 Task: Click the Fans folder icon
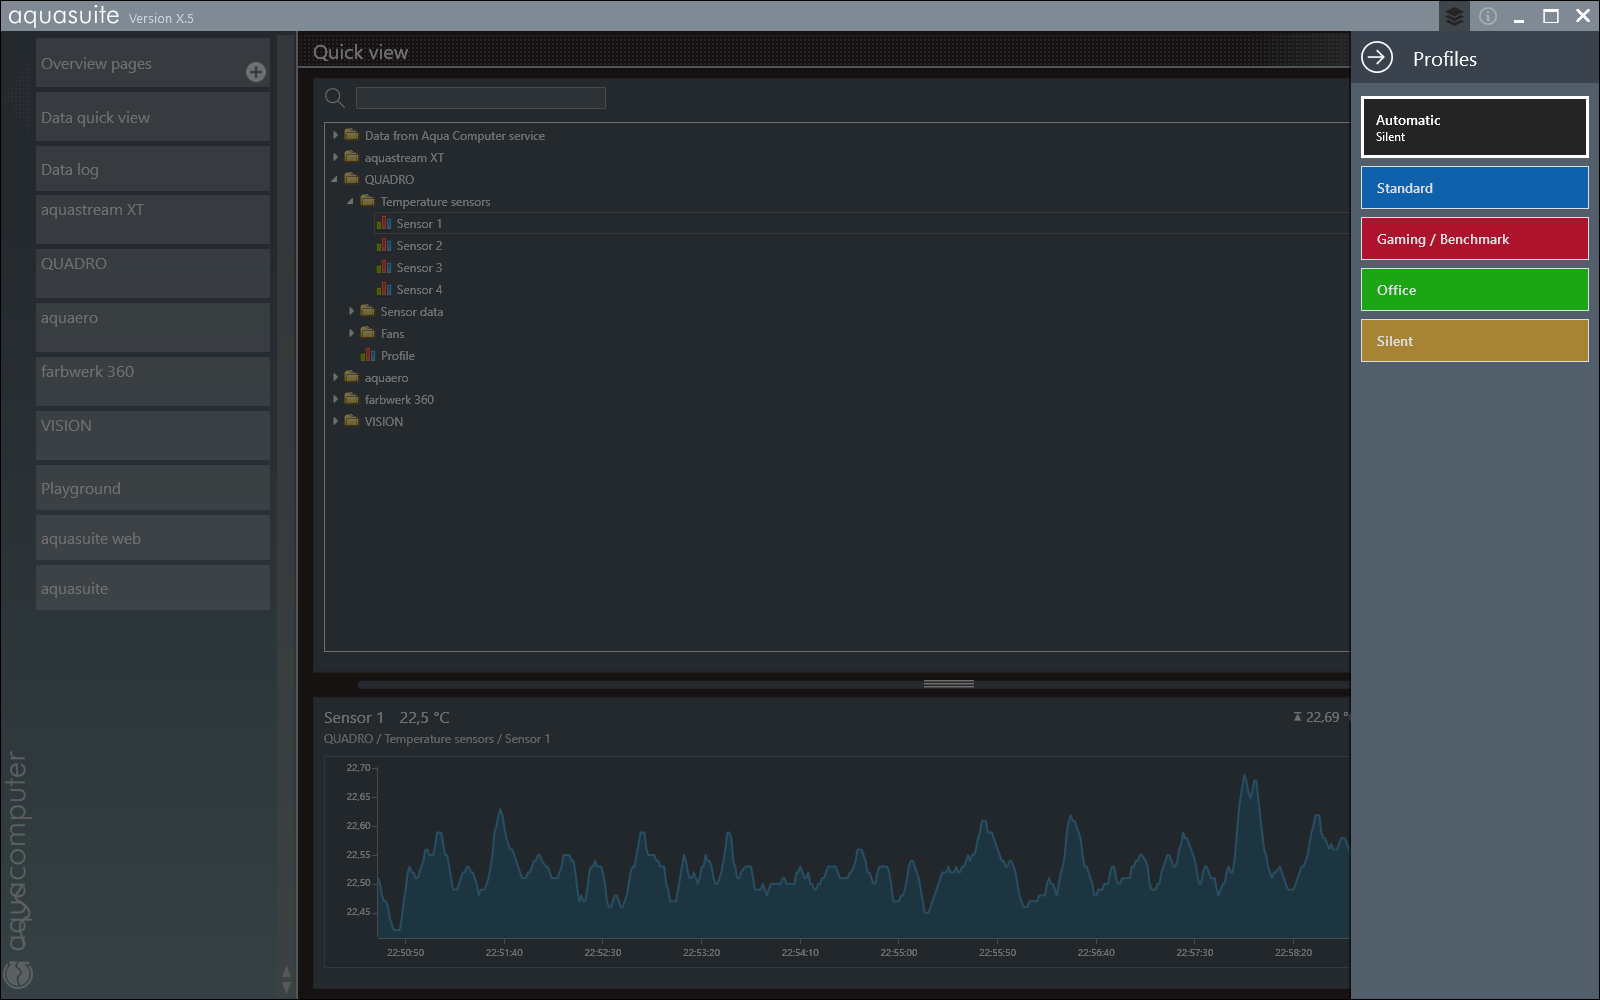[368, 333]
